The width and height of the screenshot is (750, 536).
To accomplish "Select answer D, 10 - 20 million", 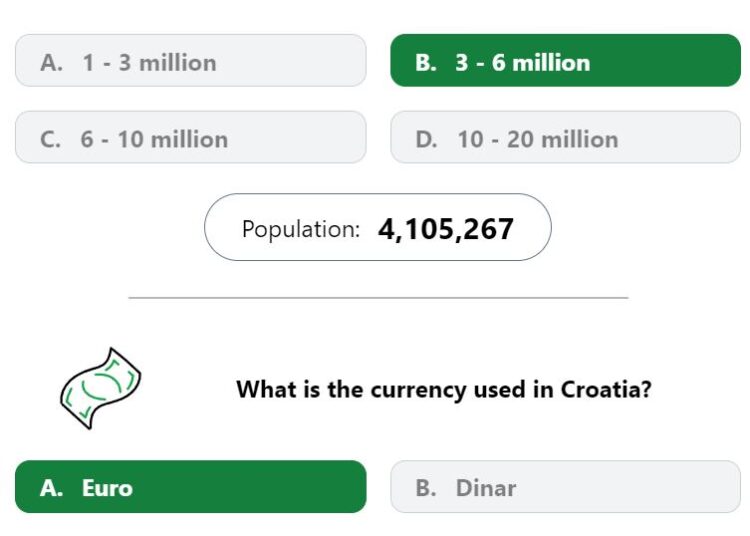I will [565, 137].
